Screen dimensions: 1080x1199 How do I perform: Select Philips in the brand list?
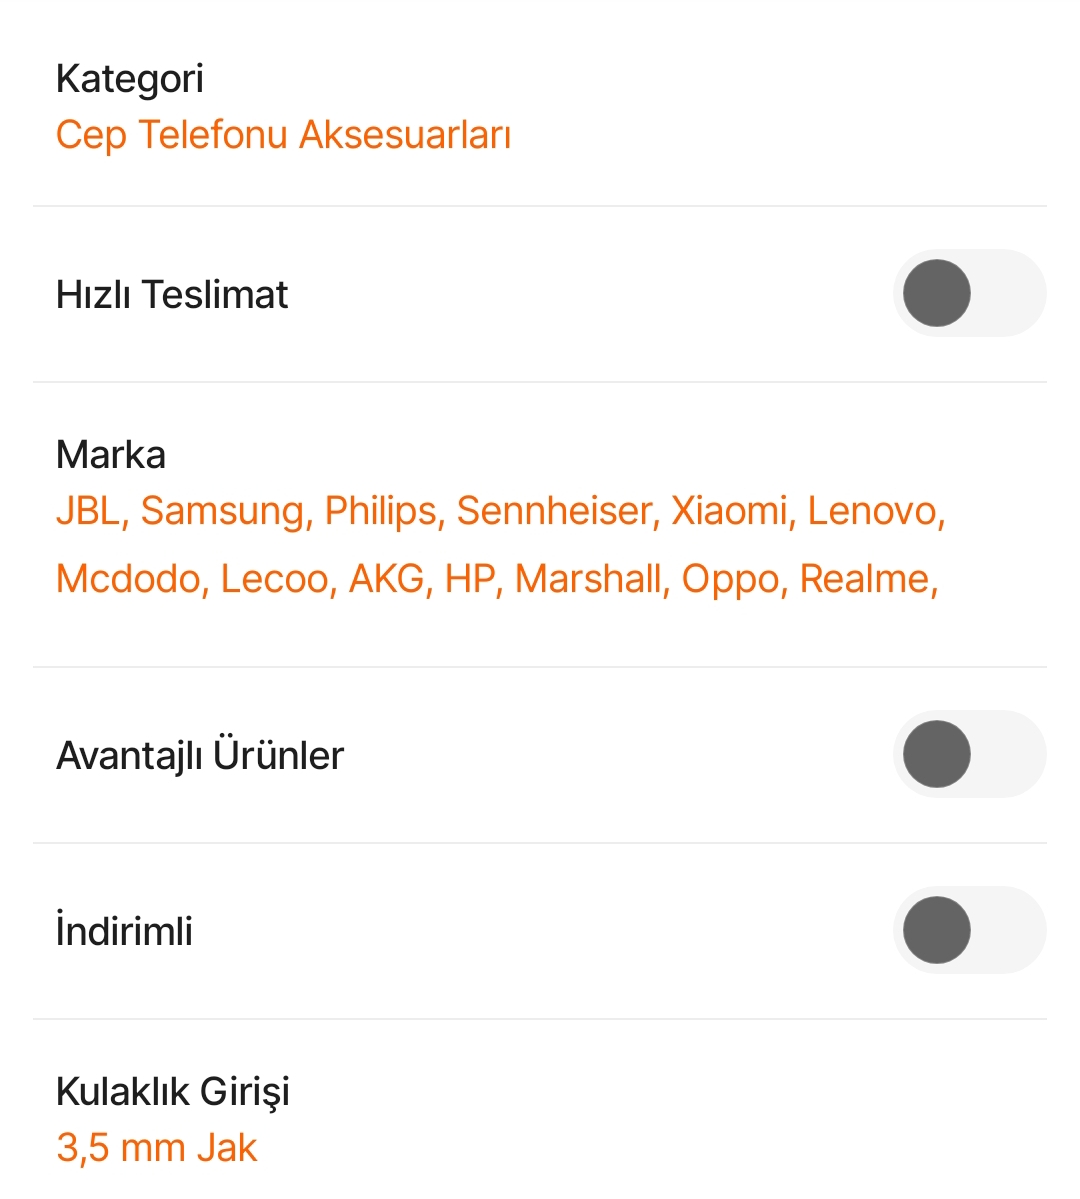tap(381, 511)
